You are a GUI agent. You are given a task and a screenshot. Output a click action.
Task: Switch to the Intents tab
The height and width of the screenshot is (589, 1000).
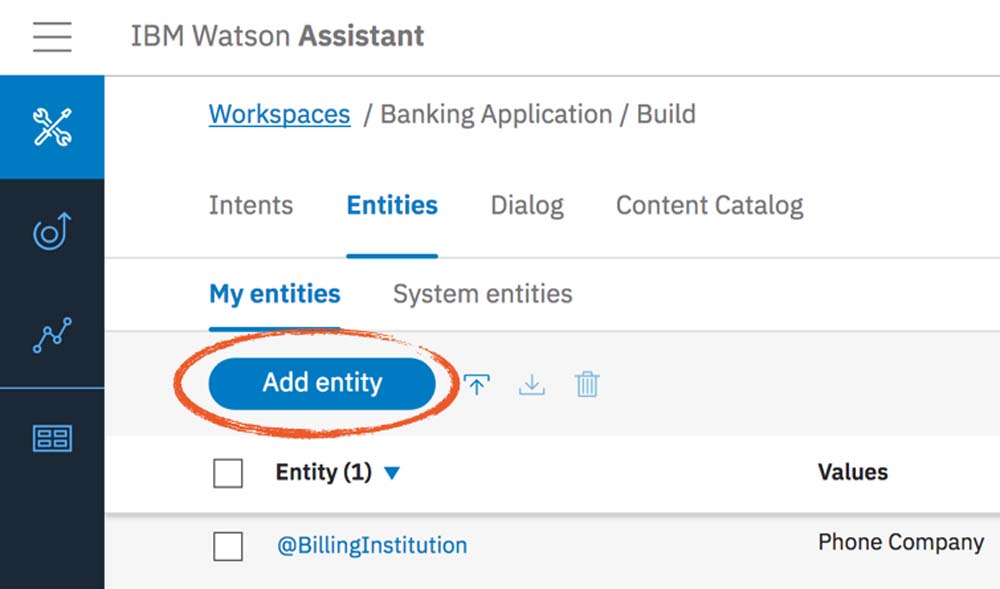tap(251, 206)
